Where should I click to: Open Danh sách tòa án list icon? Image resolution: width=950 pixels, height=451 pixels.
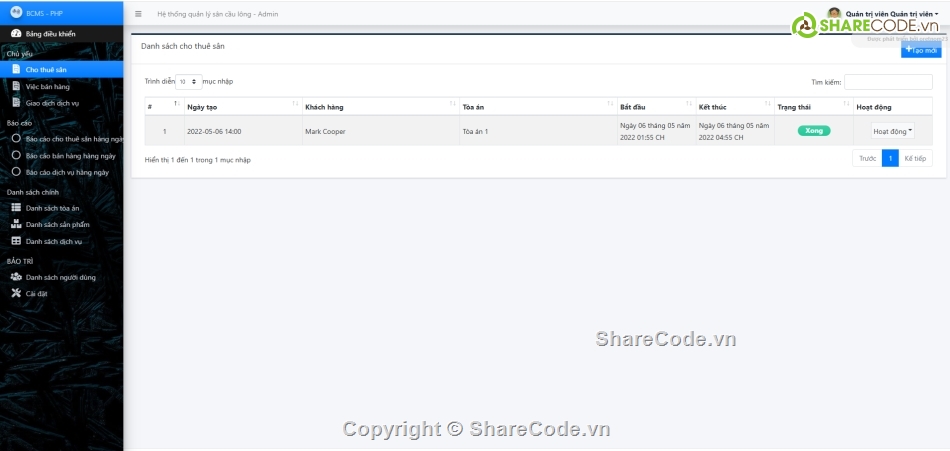tap(15, 207)
